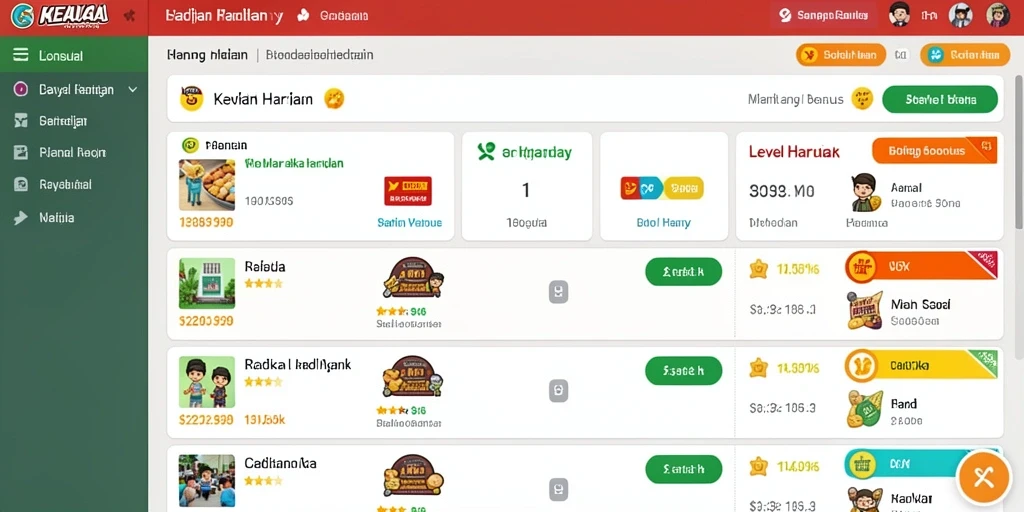Image resolution: width=1024 pixels, height=512 pixels.
Task: Open the Cadhanoika row thumbnail
Action: tap(206, 481)
